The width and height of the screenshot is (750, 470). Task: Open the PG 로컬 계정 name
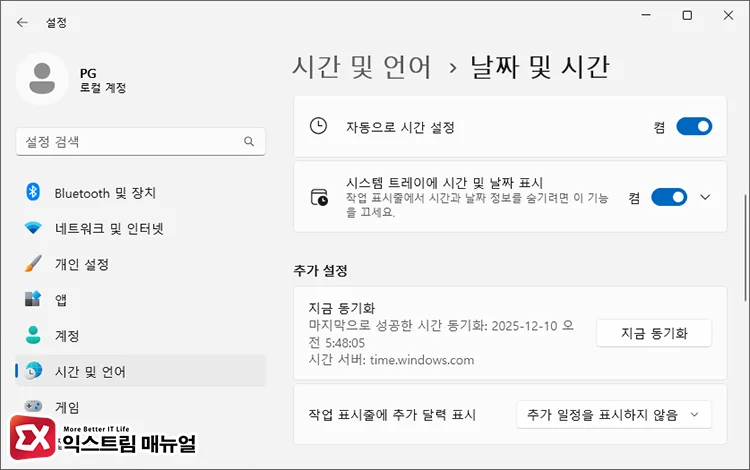point(102,80)
